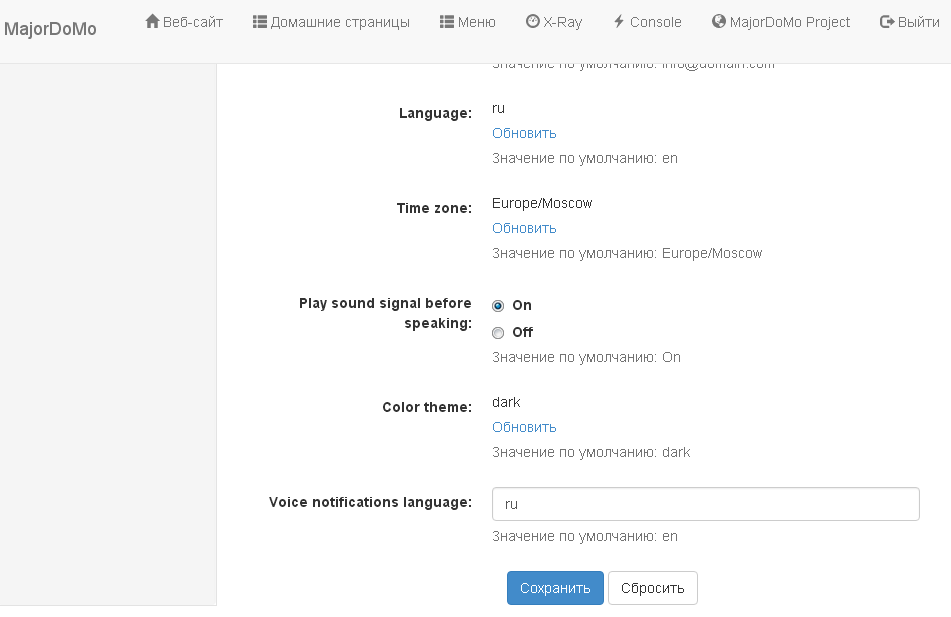Screen dimensions: 951x617
Task: Select the Off radio button for sound signal
Action: pos(498,333)
